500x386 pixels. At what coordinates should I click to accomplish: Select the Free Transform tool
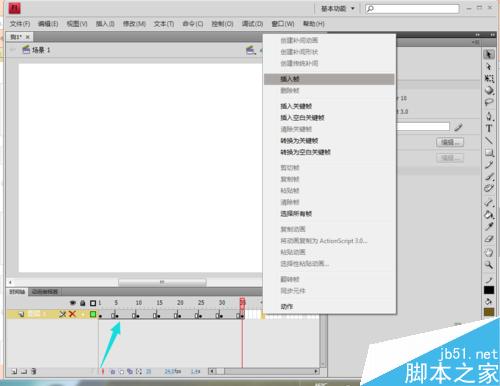point(489,79)
